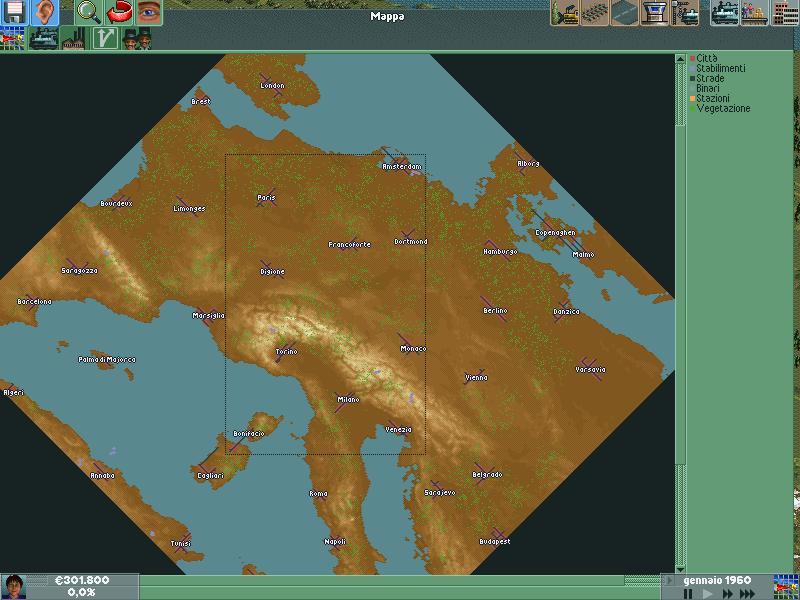The image size is (800, 600).
Task: Select the control tower building tool
Action: click(x=654, y=13)
